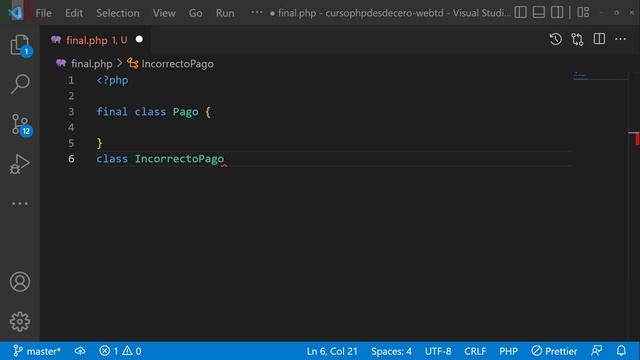
Task: Click the Pago class name
Action: tap(185, 112)
